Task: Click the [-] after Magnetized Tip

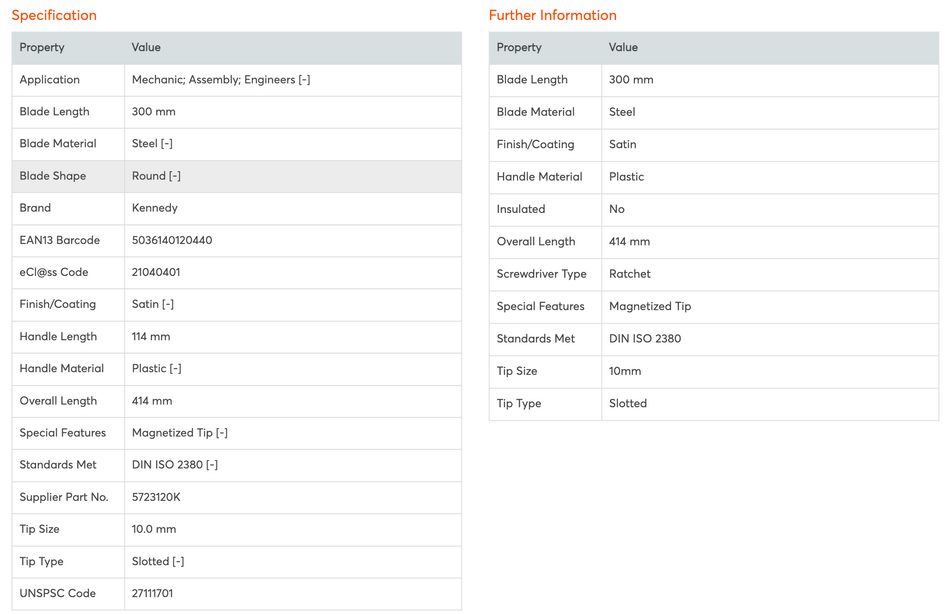Action: 222,433
